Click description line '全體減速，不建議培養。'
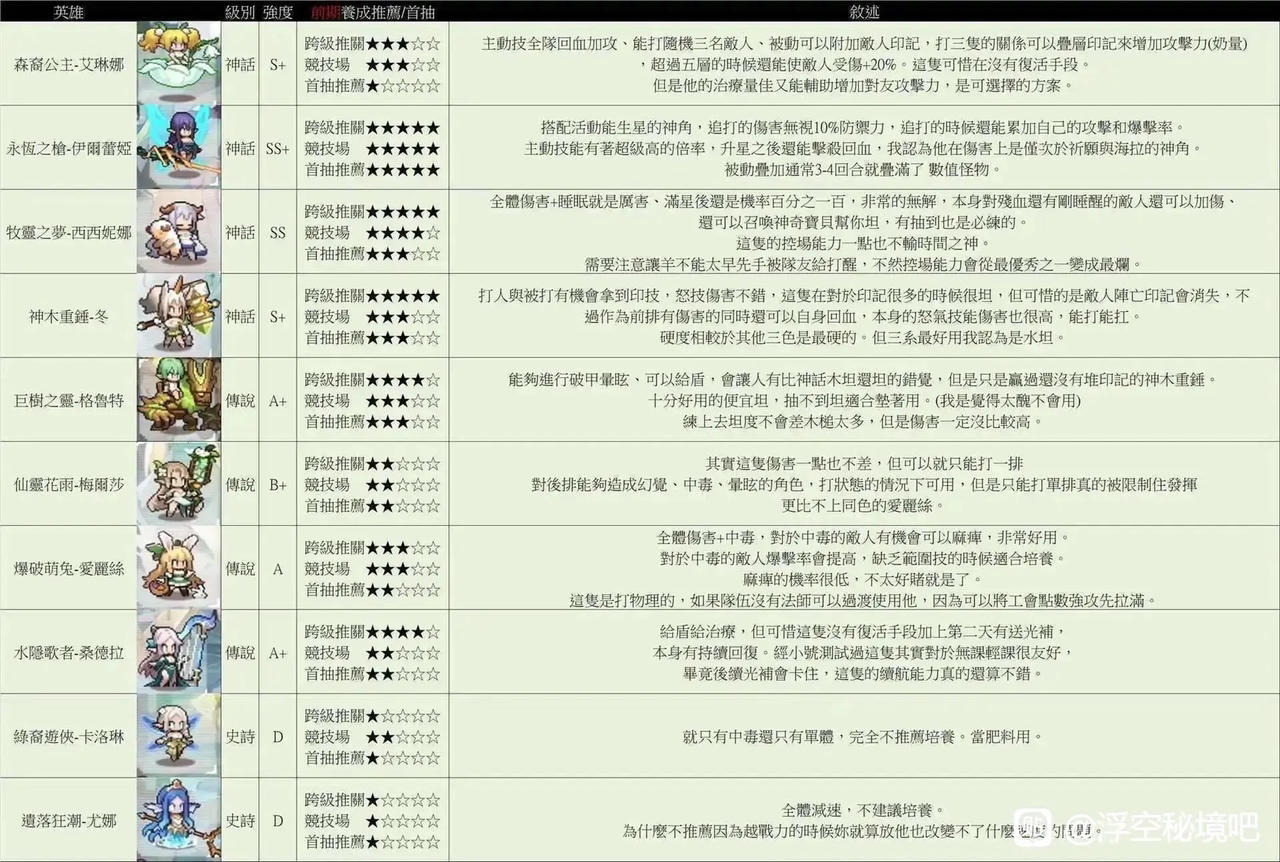The height and width of the screenshot is (862, 1280). coord(863,810)
